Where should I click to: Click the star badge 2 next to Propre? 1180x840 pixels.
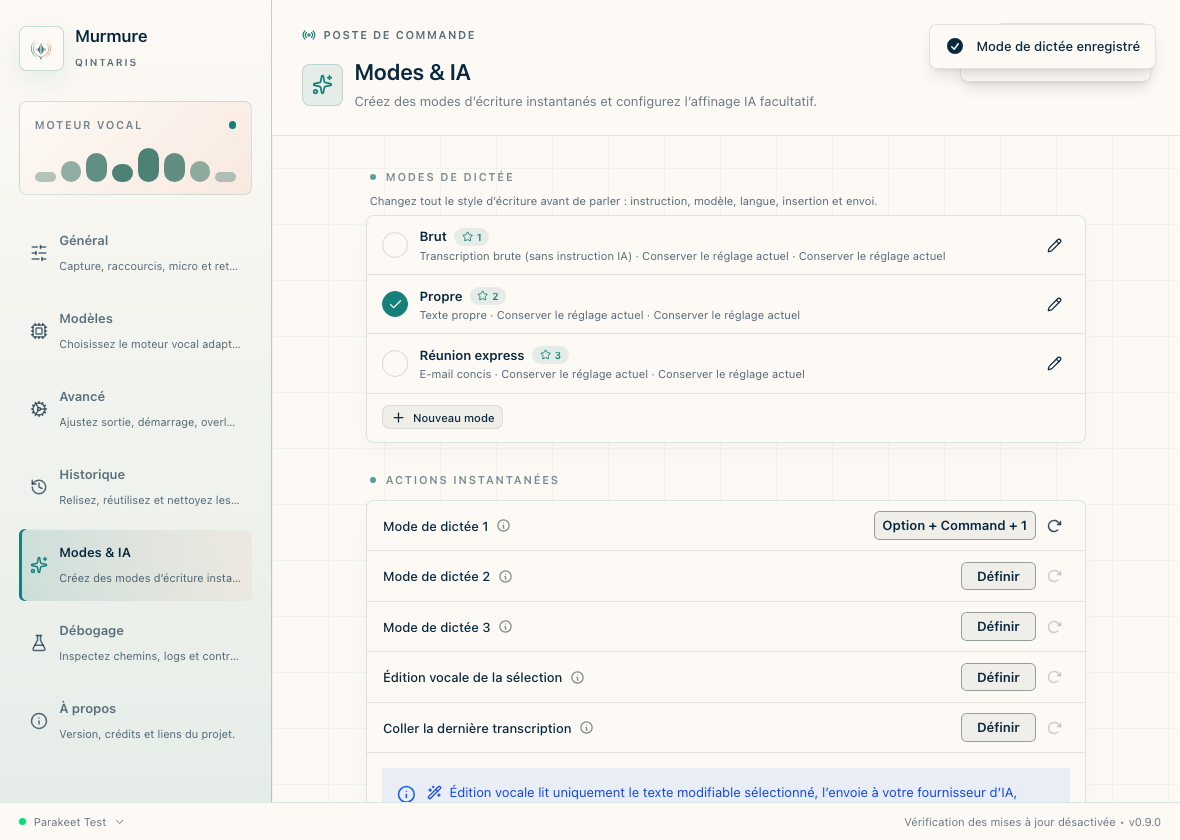point(488,296)
